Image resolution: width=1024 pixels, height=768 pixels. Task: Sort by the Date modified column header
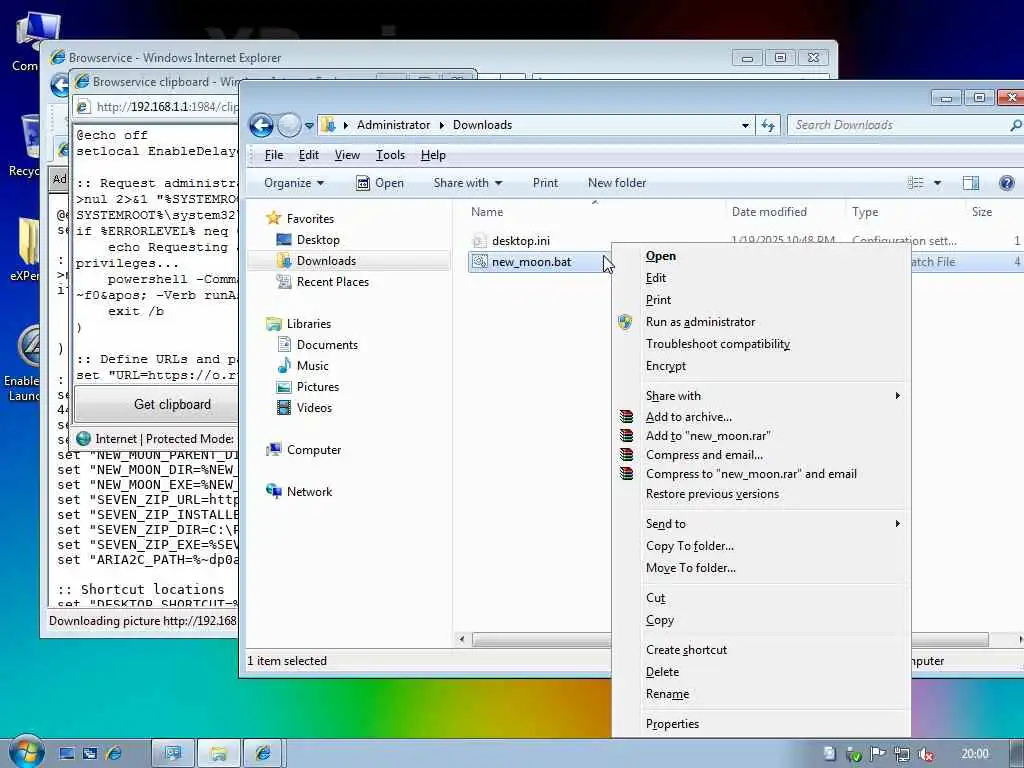pos(769,212)
